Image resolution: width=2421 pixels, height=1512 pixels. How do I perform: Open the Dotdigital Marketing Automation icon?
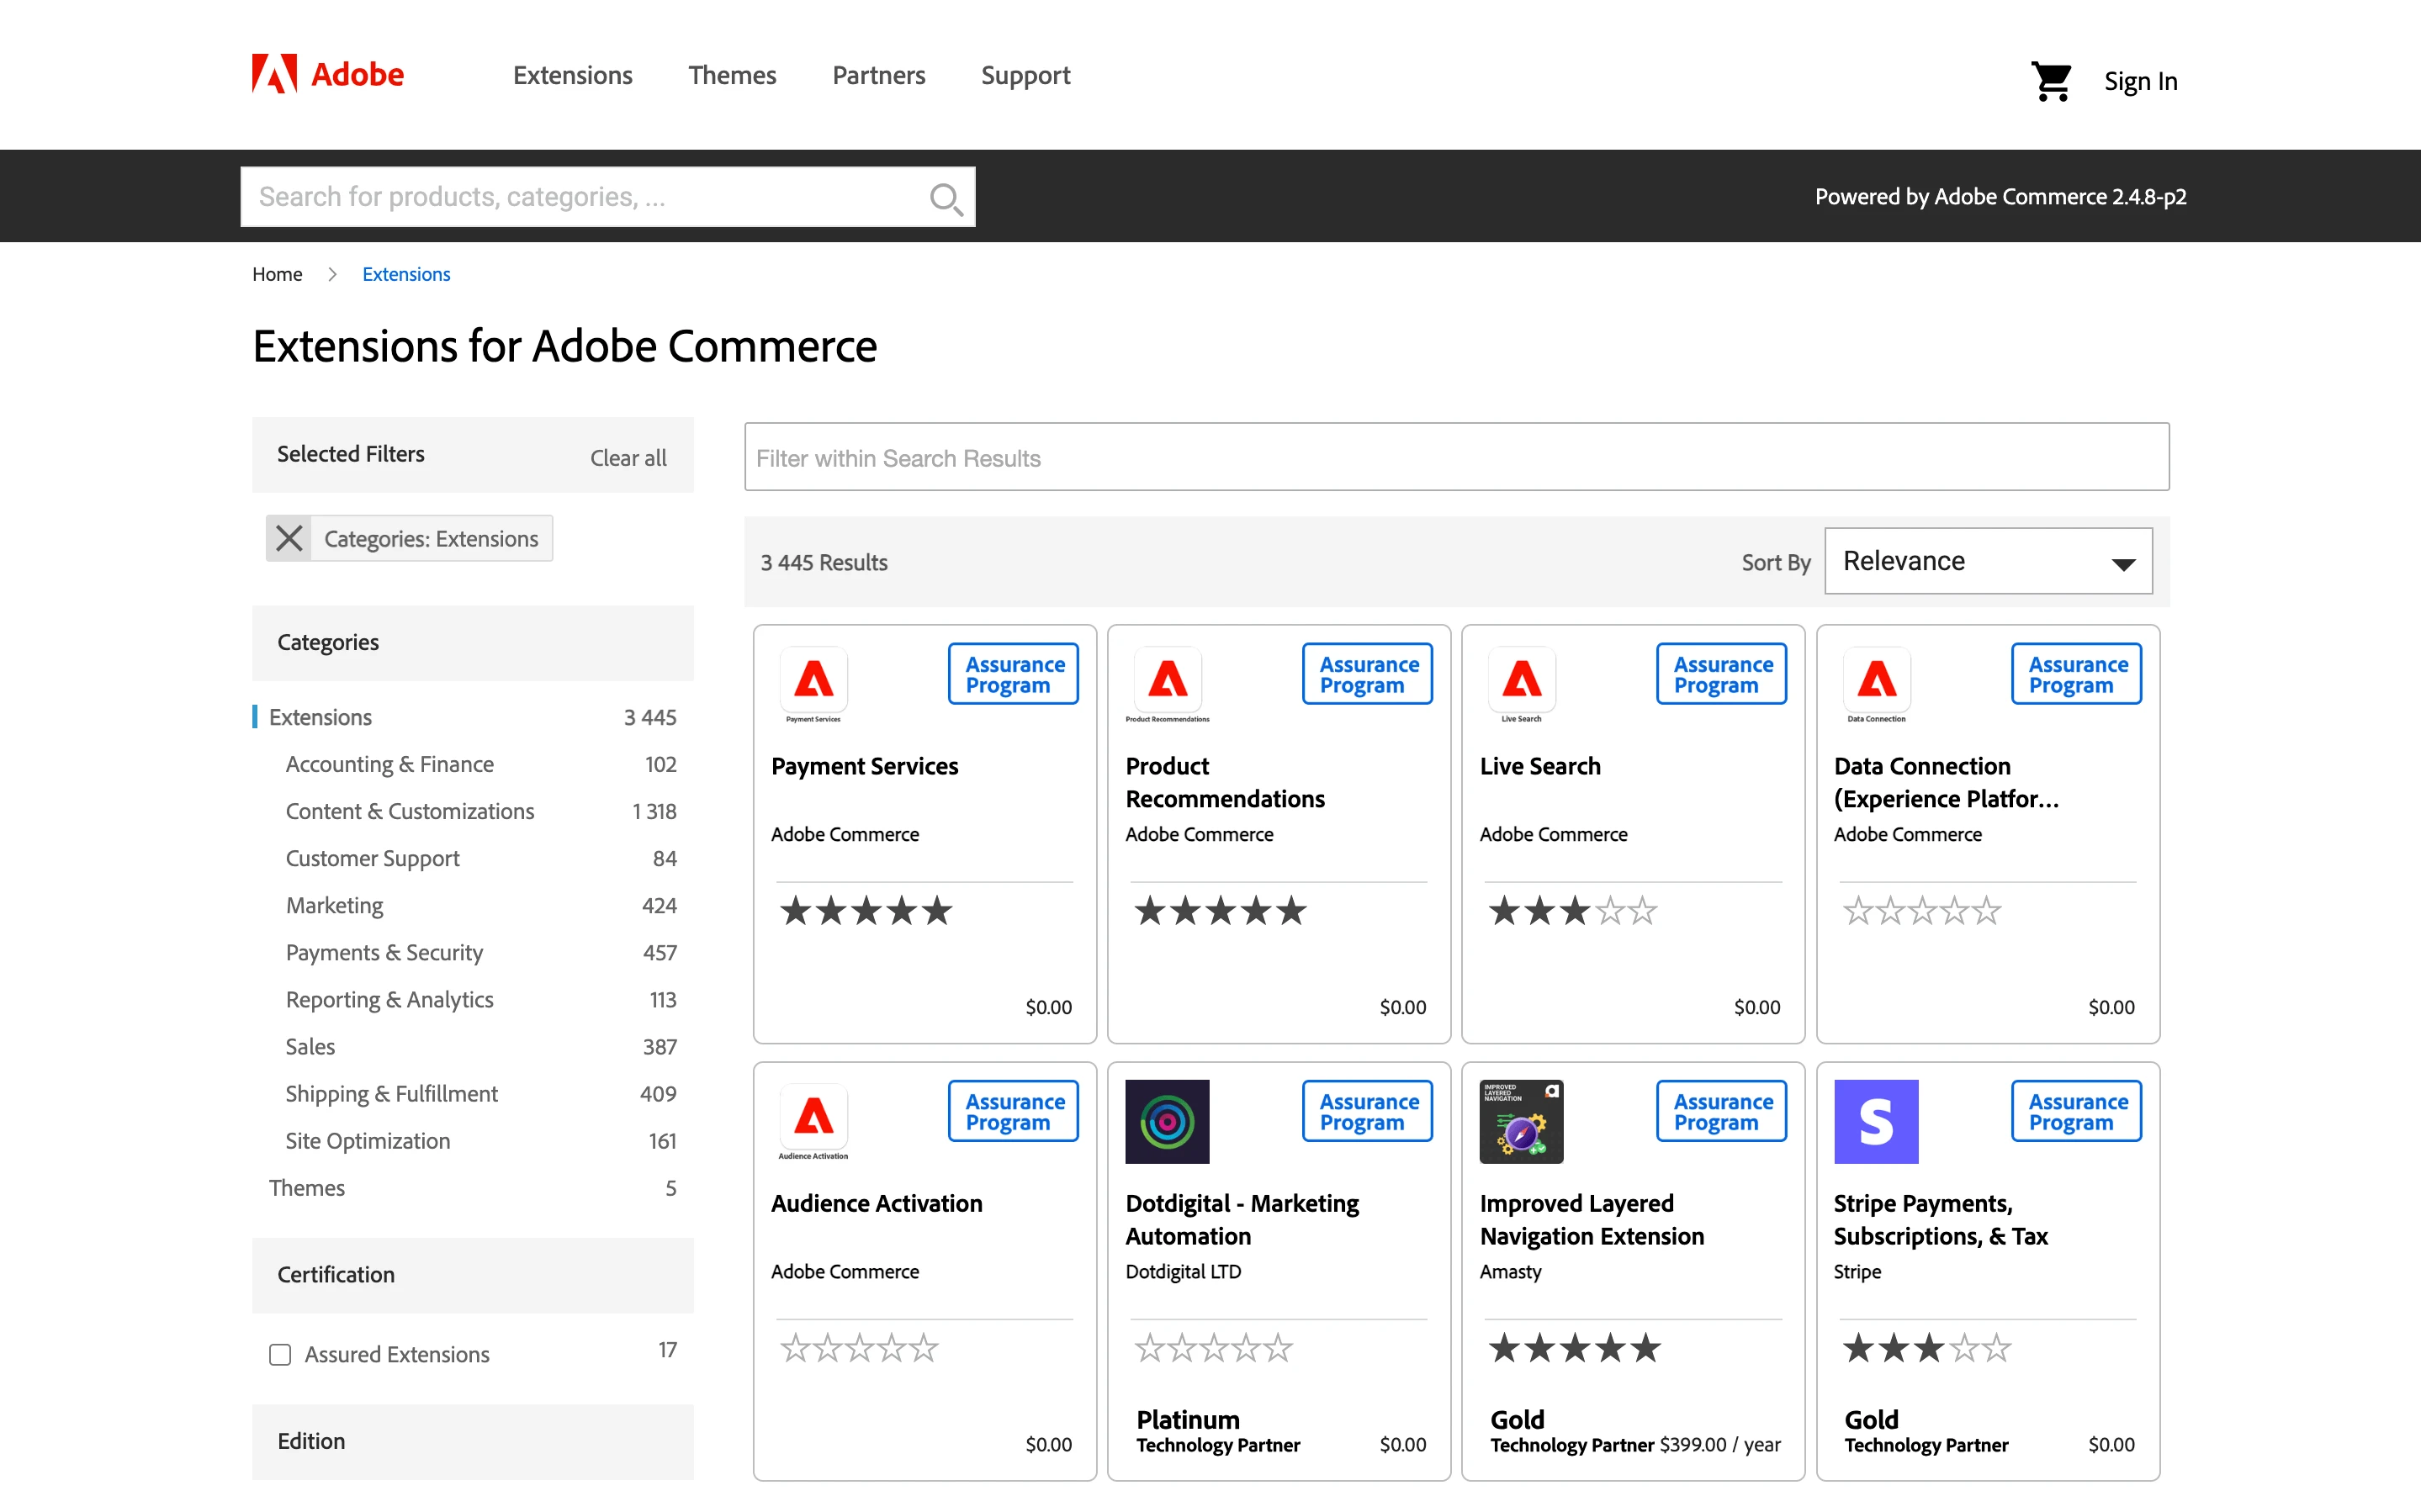point(1166,1121)
